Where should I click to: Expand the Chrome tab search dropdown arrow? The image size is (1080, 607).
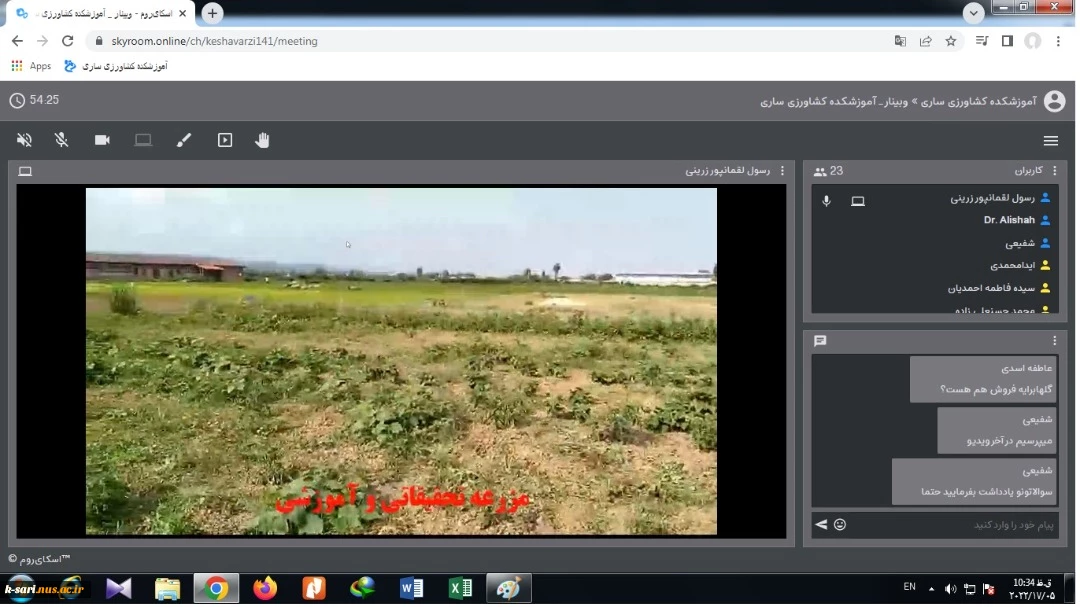(x=973, y=13)
